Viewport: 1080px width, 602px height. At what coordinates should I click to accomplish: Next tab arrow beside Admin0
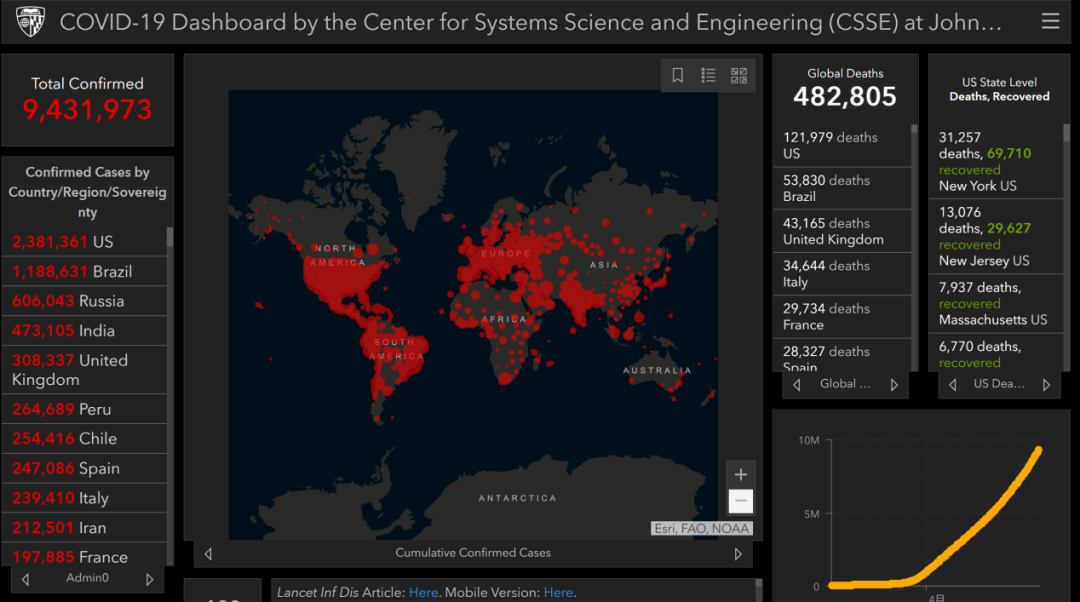click(149, 579)
